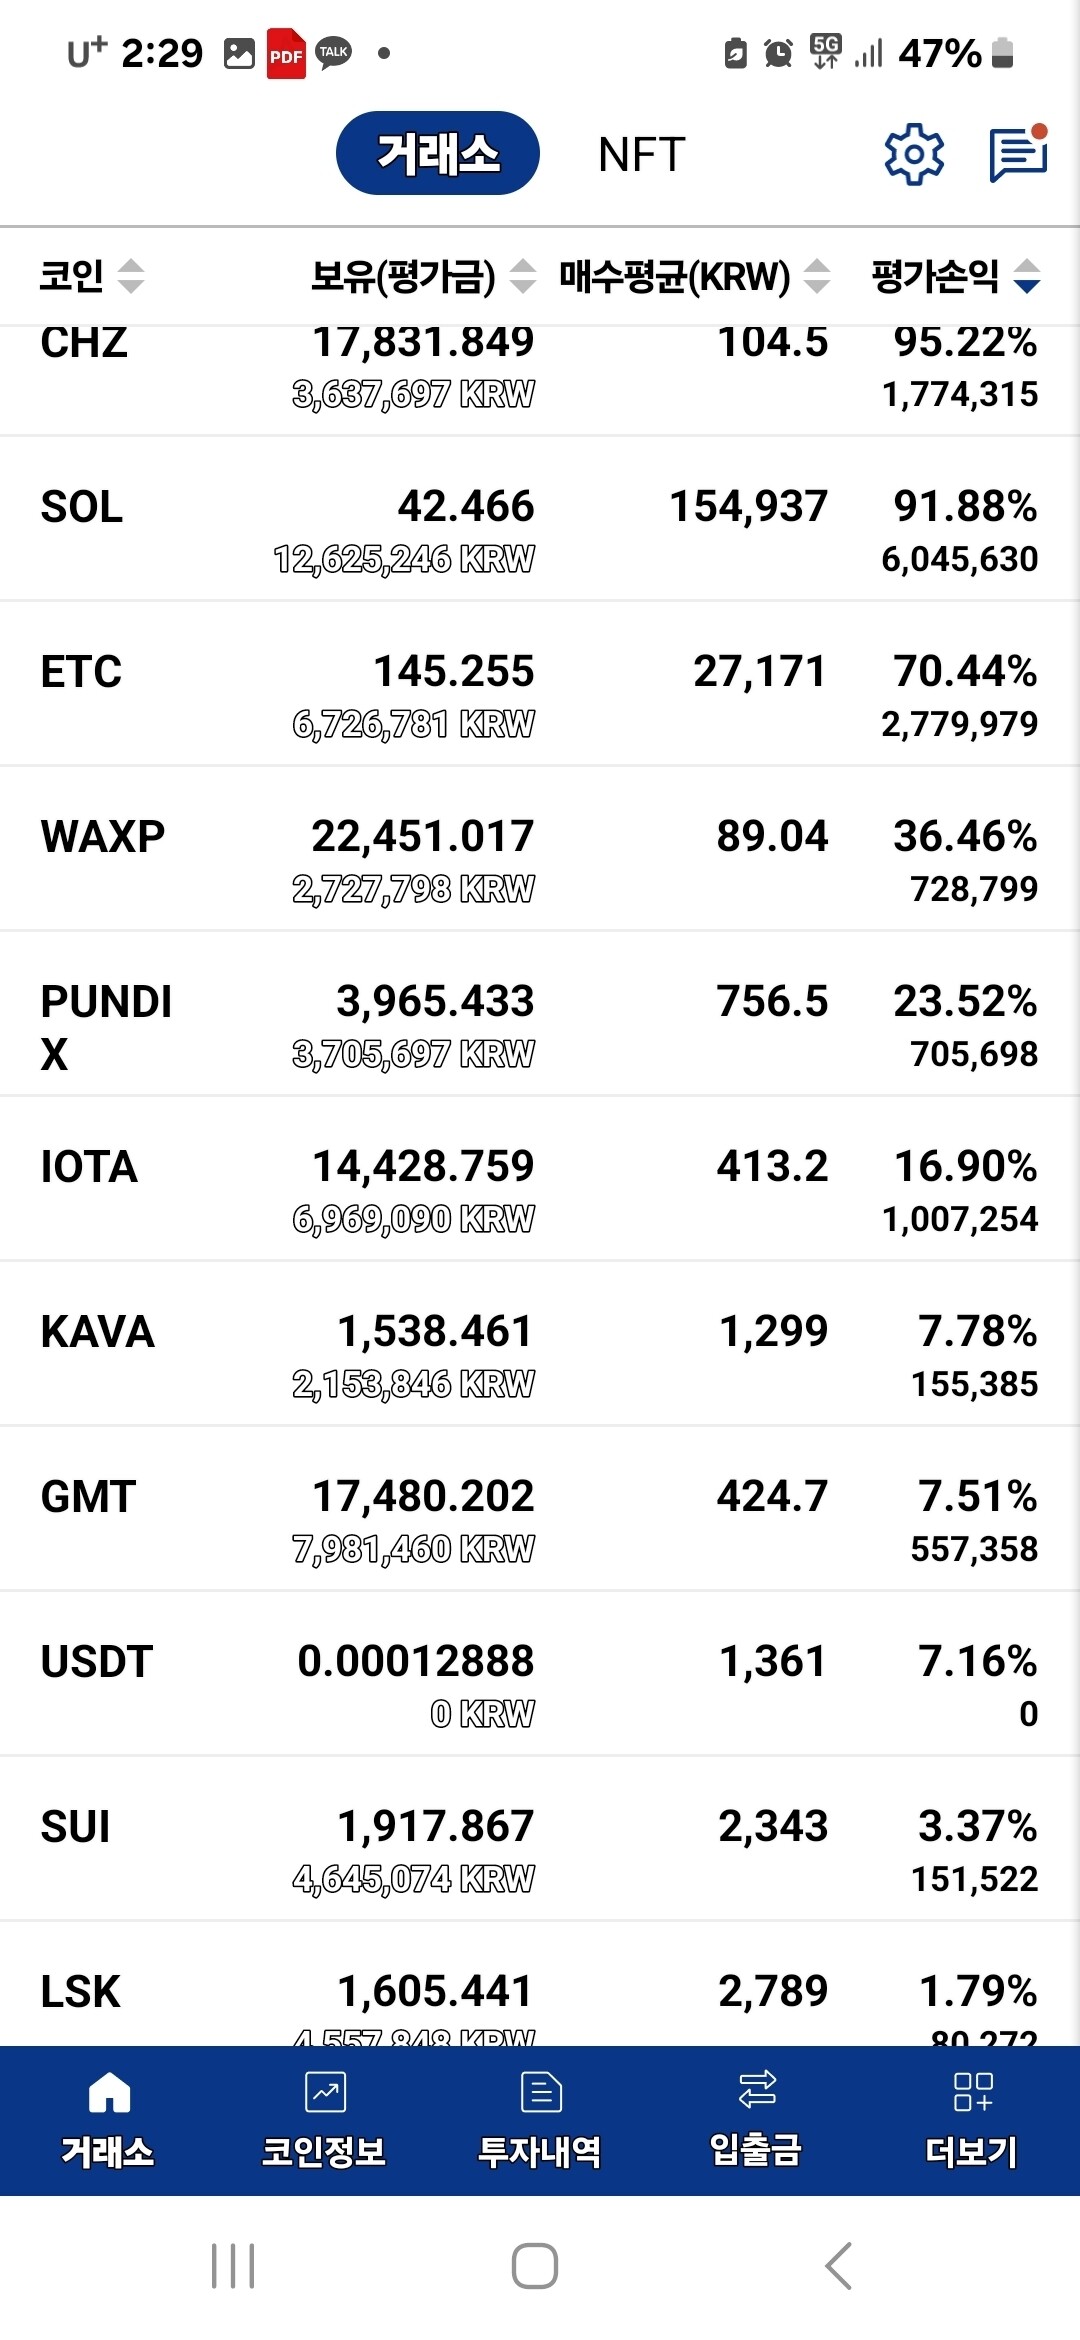
Task: Open the 투자내역 document icon
Action: pyautogui.click(x=541, y=2092)
